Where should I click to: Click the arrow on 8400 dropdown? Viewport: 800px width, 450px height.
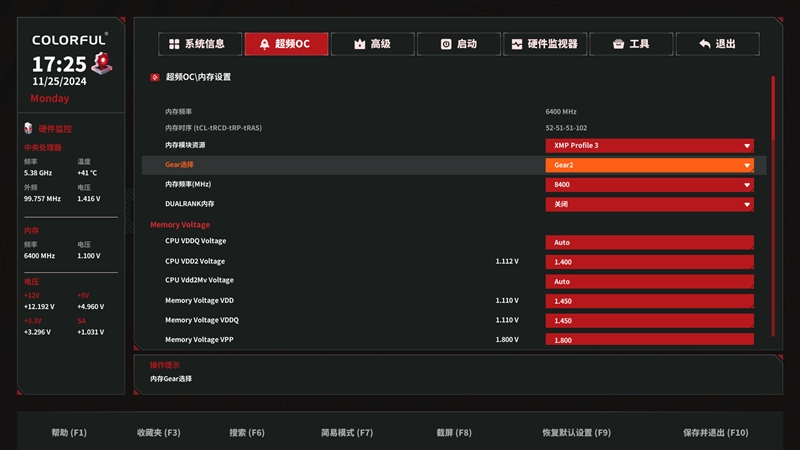point(746,185)
